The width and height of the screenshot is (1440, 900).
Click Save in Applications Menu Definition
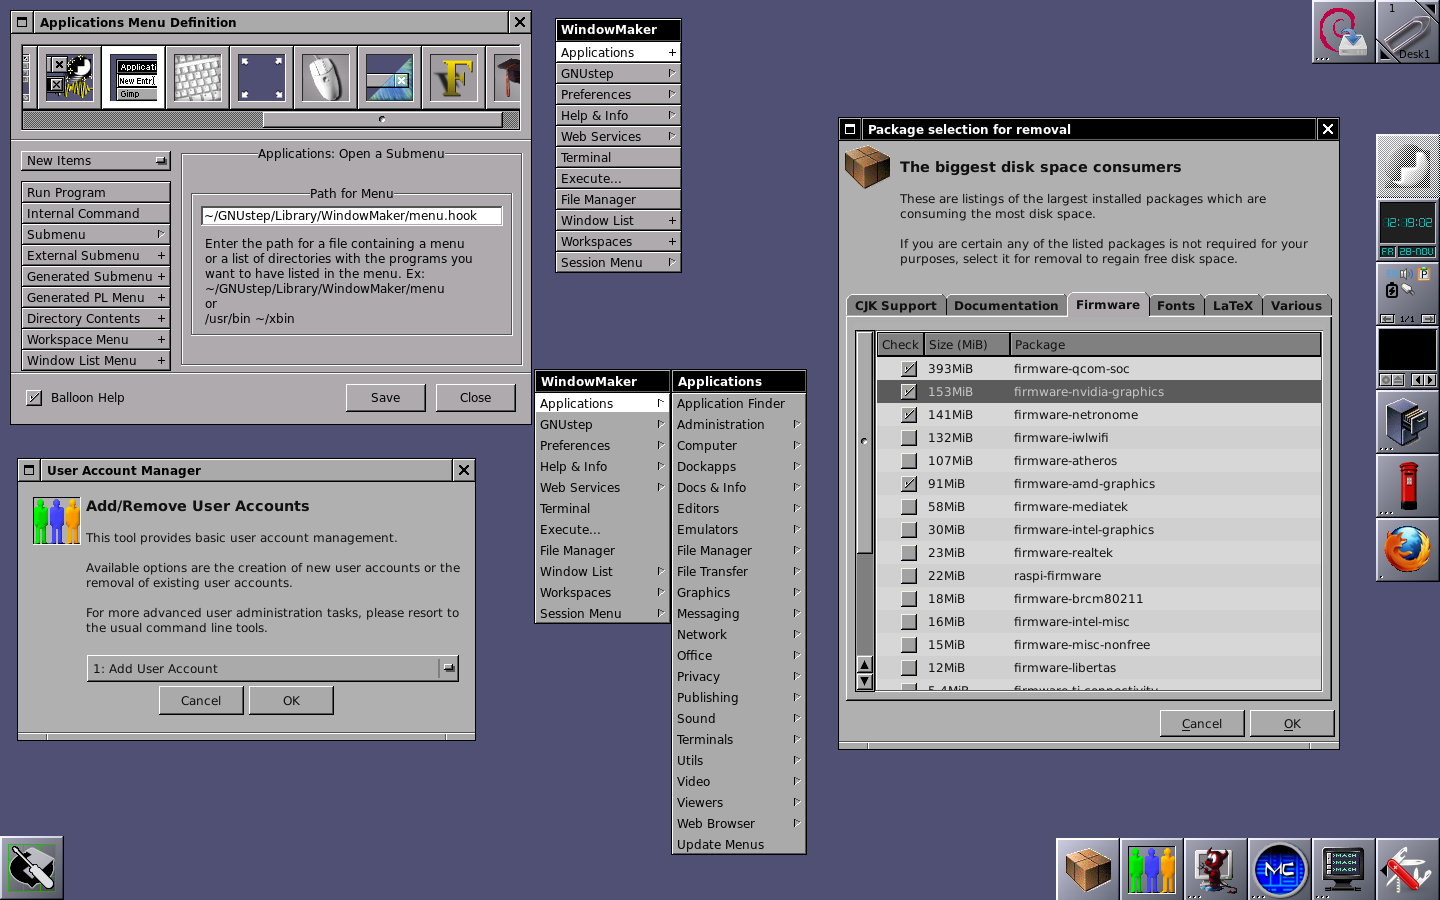click(x=385, y=398)
